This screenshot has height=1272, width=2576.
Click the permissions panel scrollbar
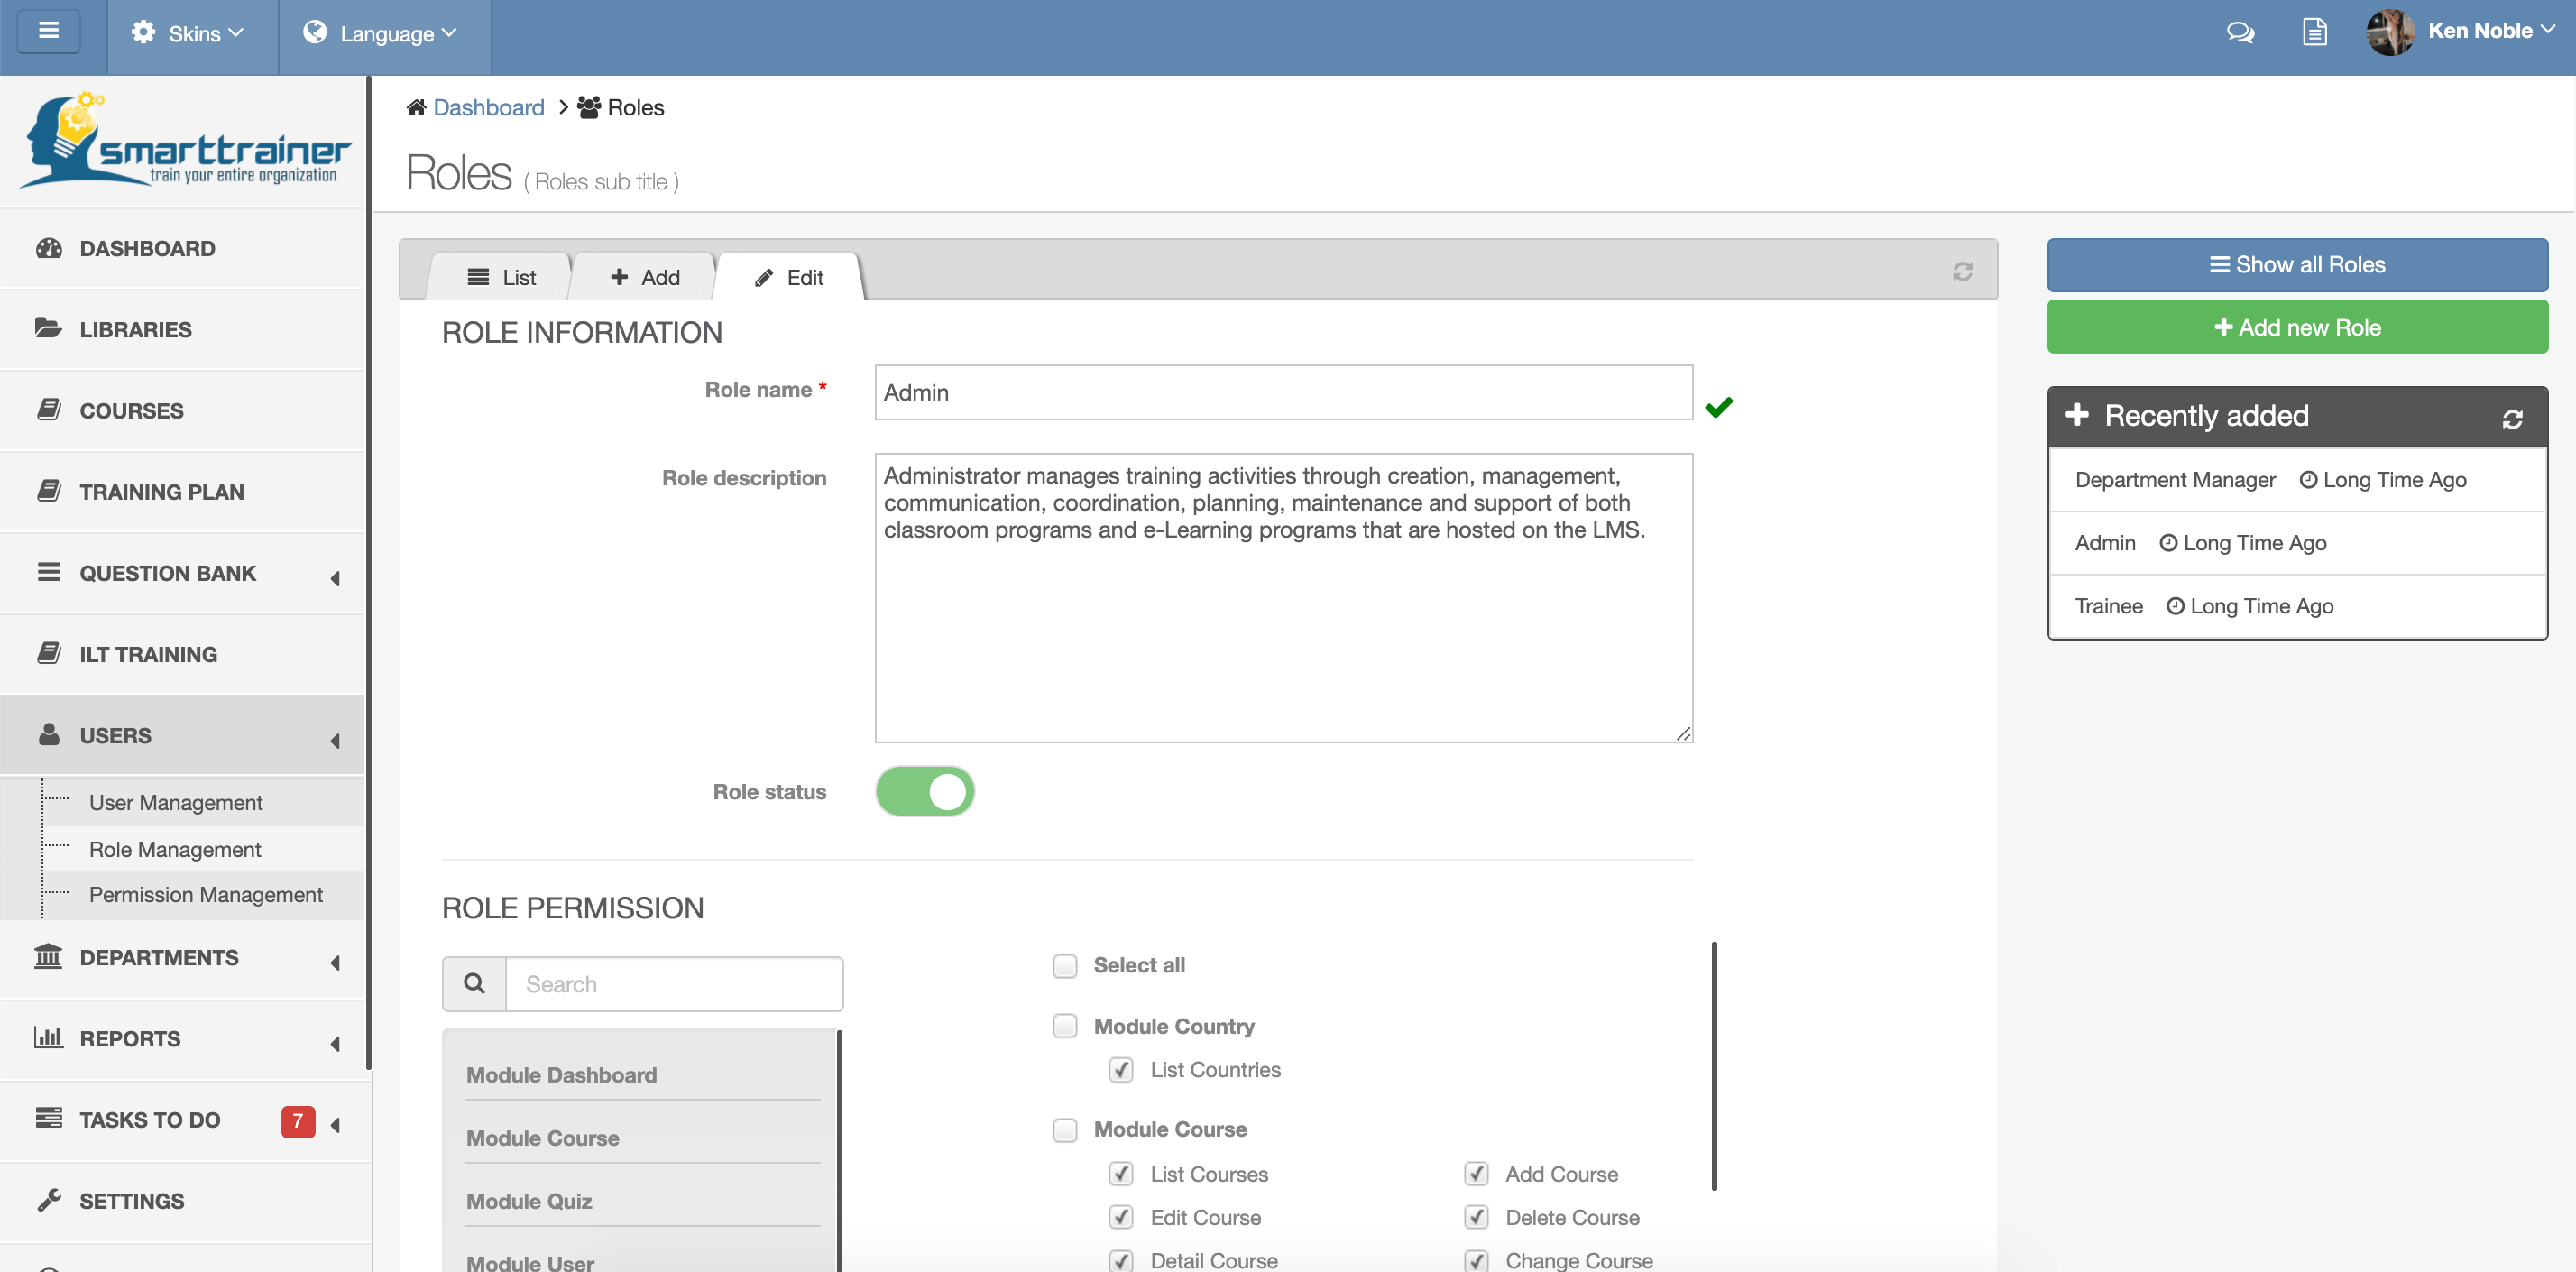pos(1714,1066)
